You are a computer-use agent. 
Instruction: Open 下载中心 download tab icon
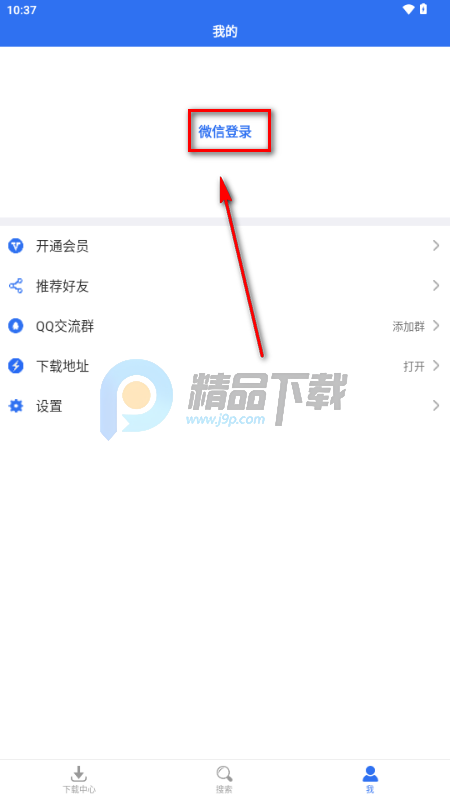[x=78, y=773]
